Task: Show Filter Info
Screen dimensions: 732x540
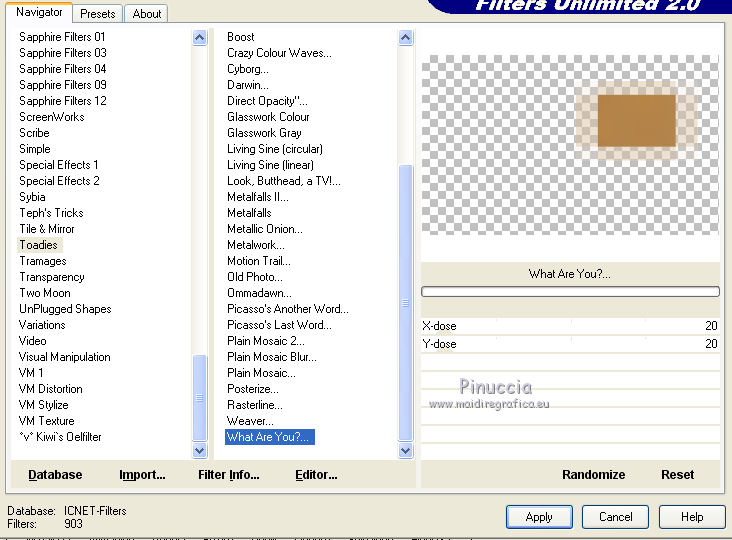Action: tap(229, 475)
